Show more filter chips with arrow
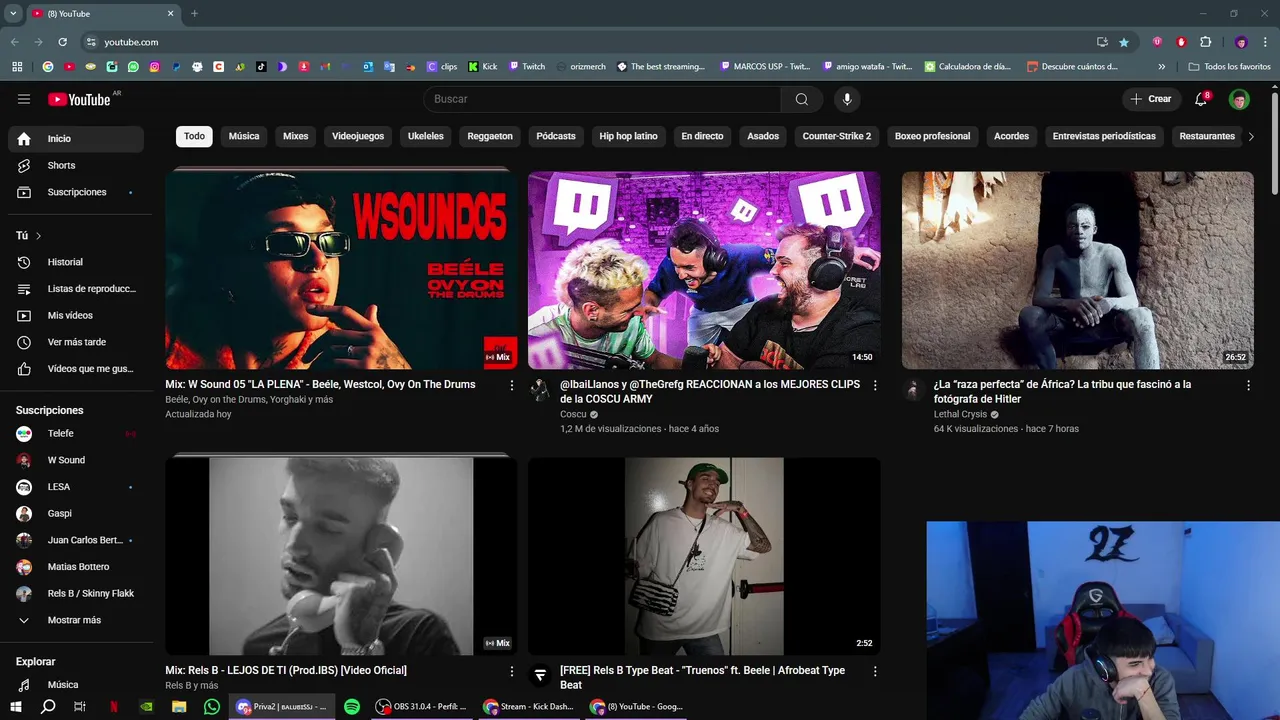Viewport: 1280px width, 720px height. coord(1251,136)
